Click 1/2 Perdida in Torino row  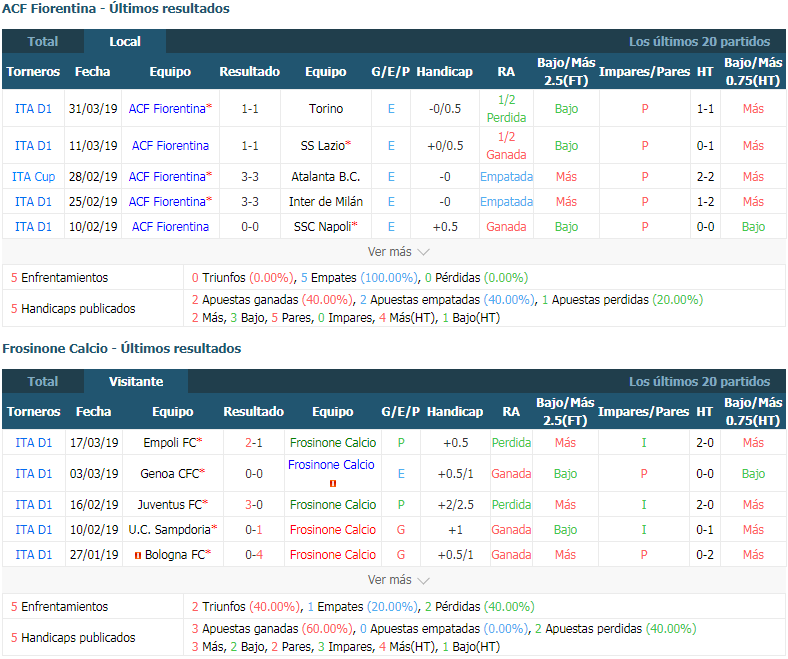tap(506, 109)
